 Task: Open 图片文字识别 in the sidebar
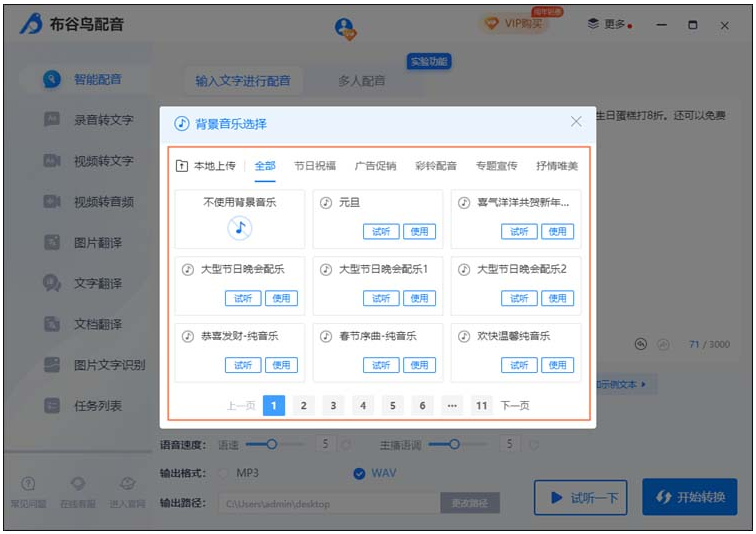pyautogui.click(x=52, y=365)
